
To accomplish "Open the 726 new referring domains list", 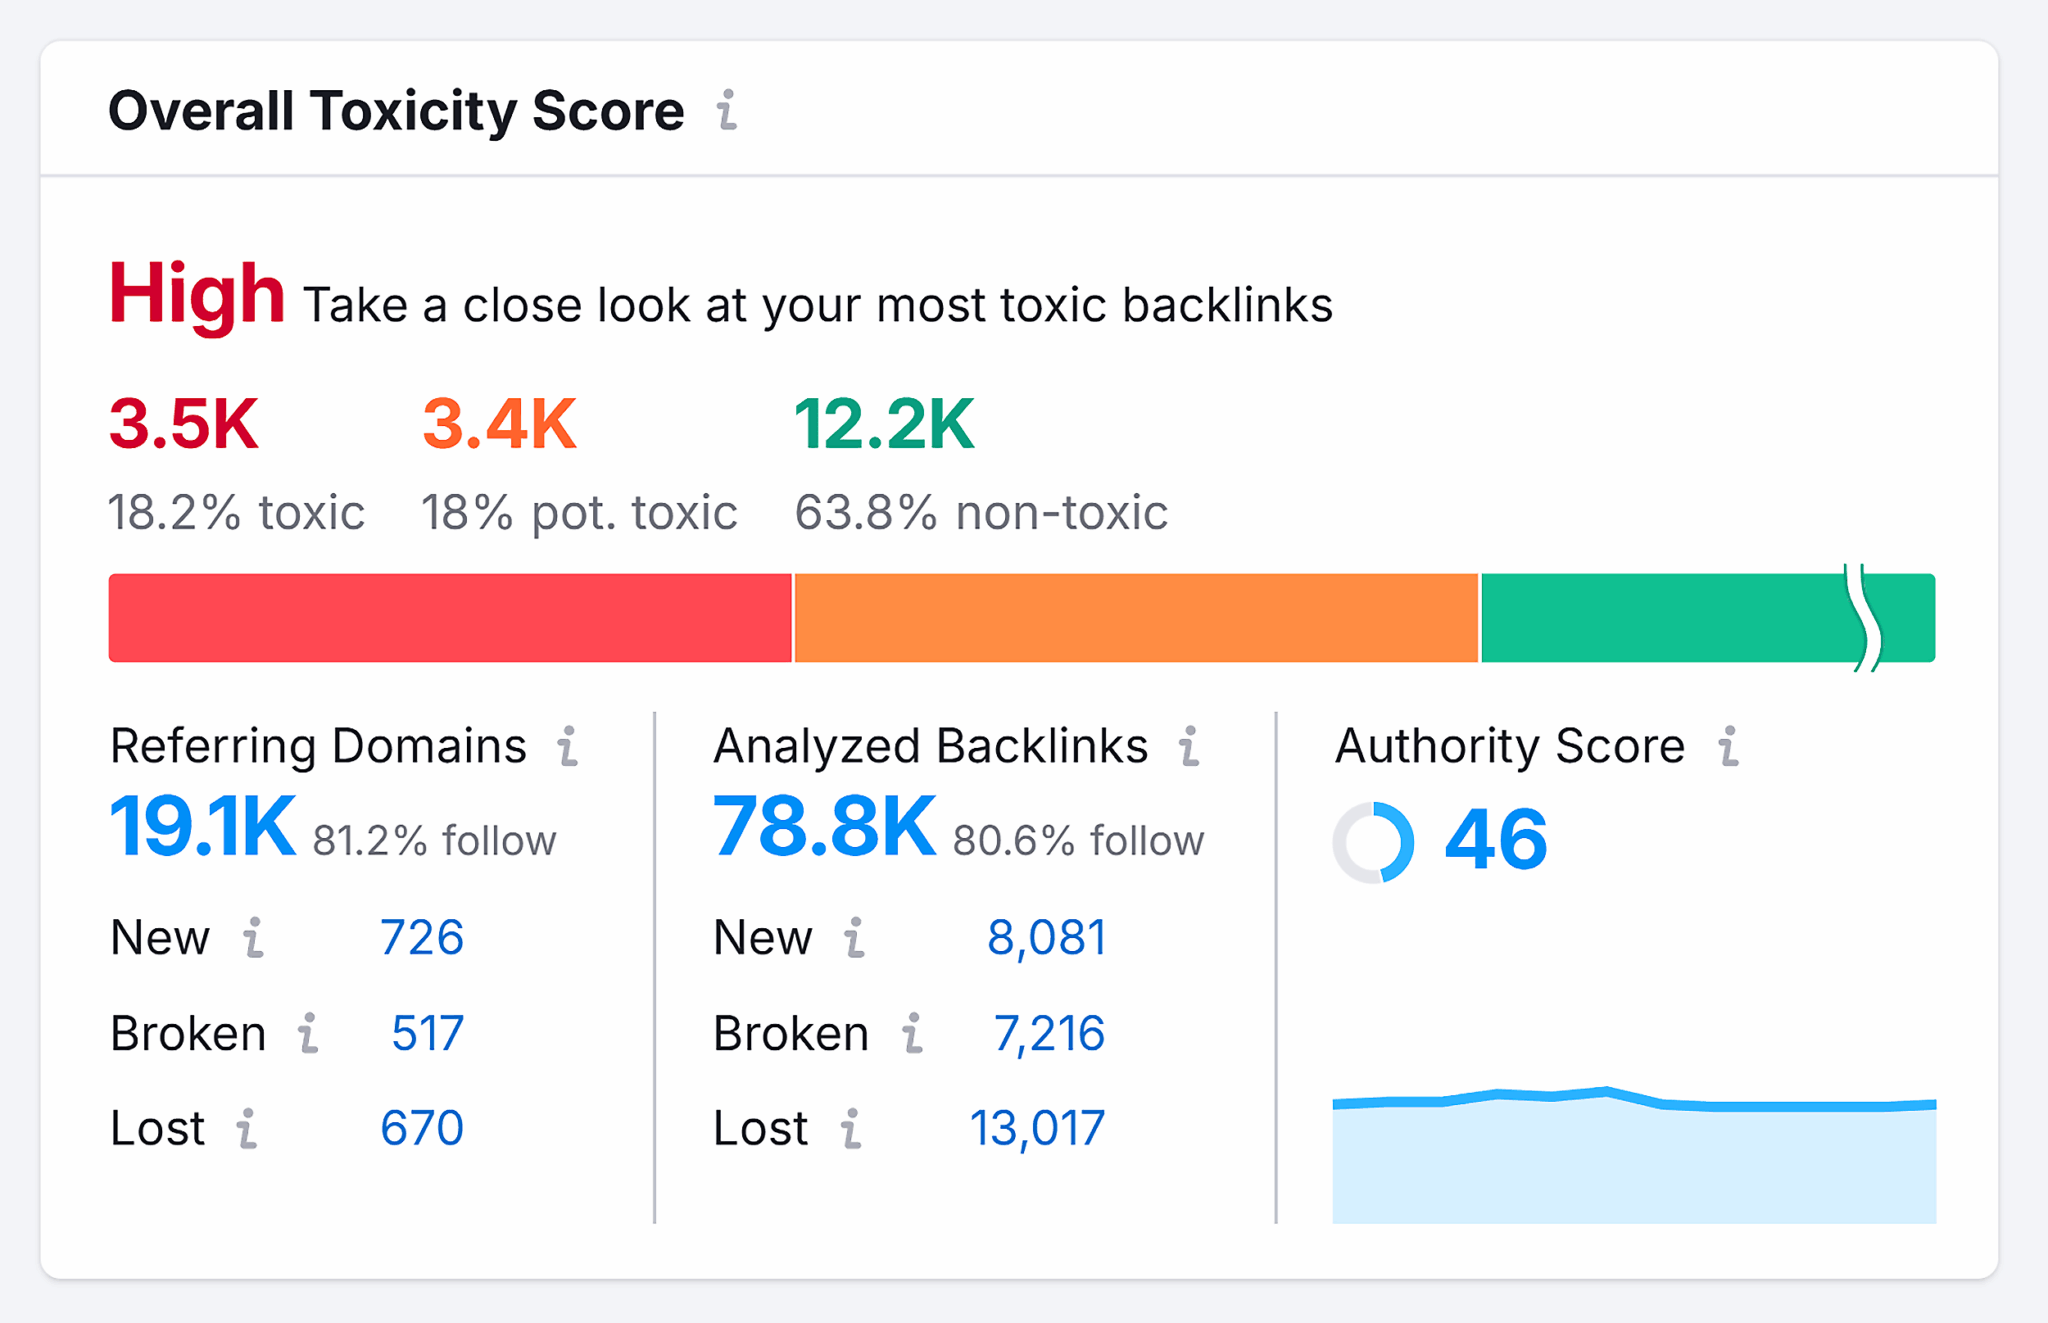I will 422,938.
